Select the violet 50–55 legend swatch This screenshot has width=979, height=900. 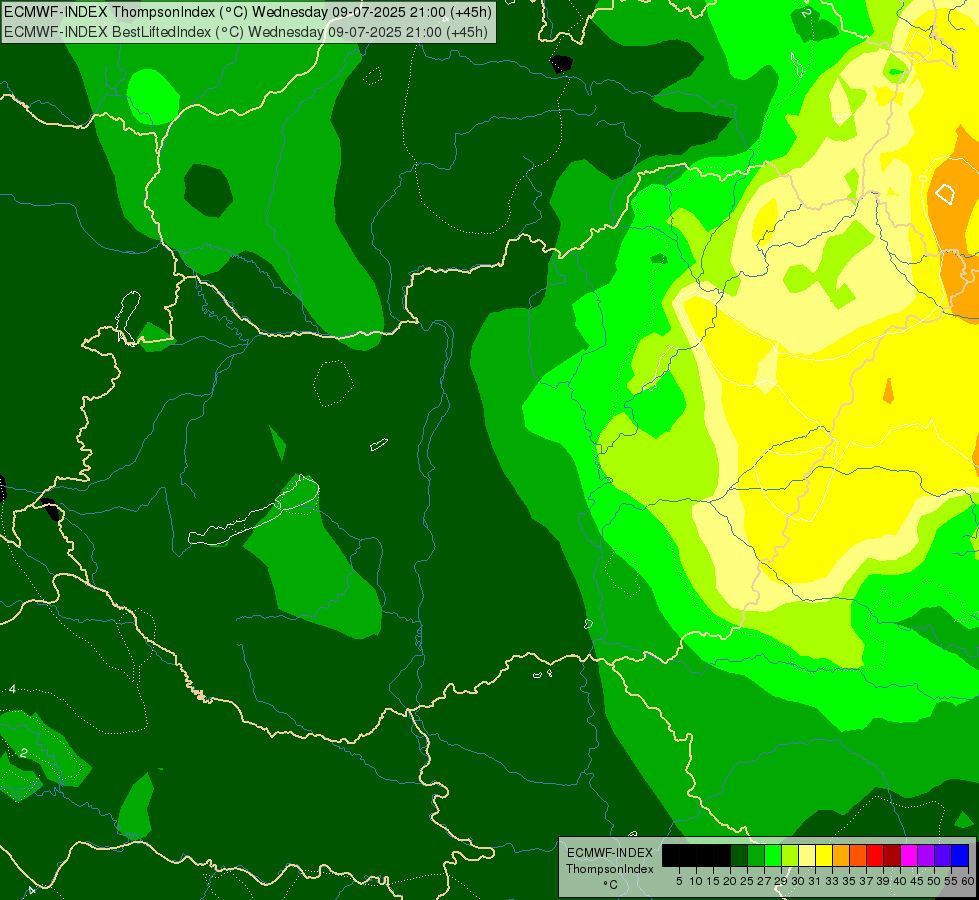tap(943, 855)
